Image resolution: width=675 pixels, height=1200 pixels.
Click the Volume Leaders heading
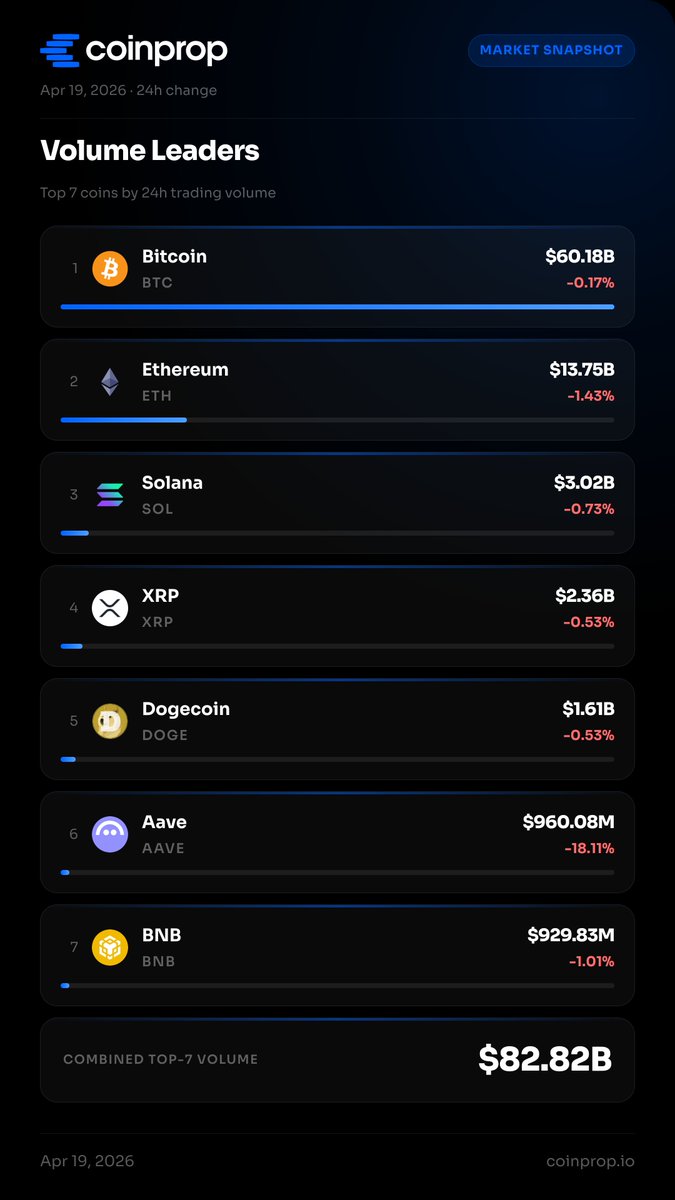(150, 151)
